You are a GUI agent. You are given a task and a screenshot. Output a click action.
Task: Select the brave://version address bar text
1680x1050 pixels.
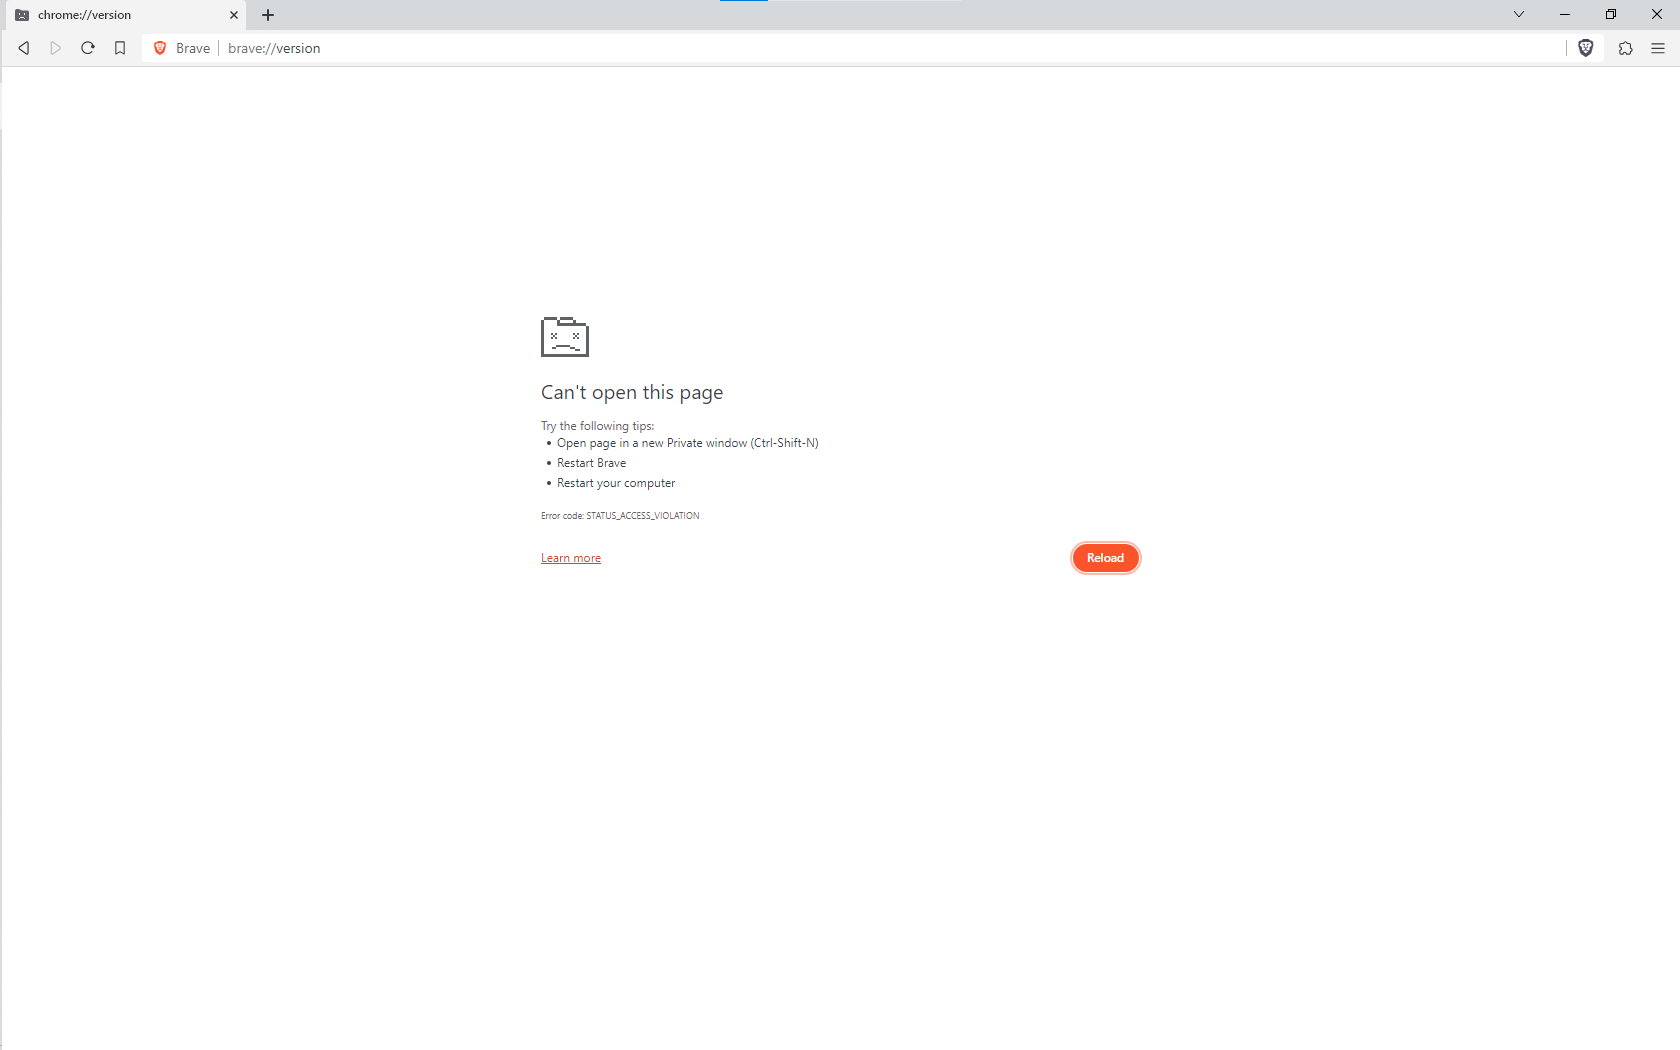(x=273, y=47)
